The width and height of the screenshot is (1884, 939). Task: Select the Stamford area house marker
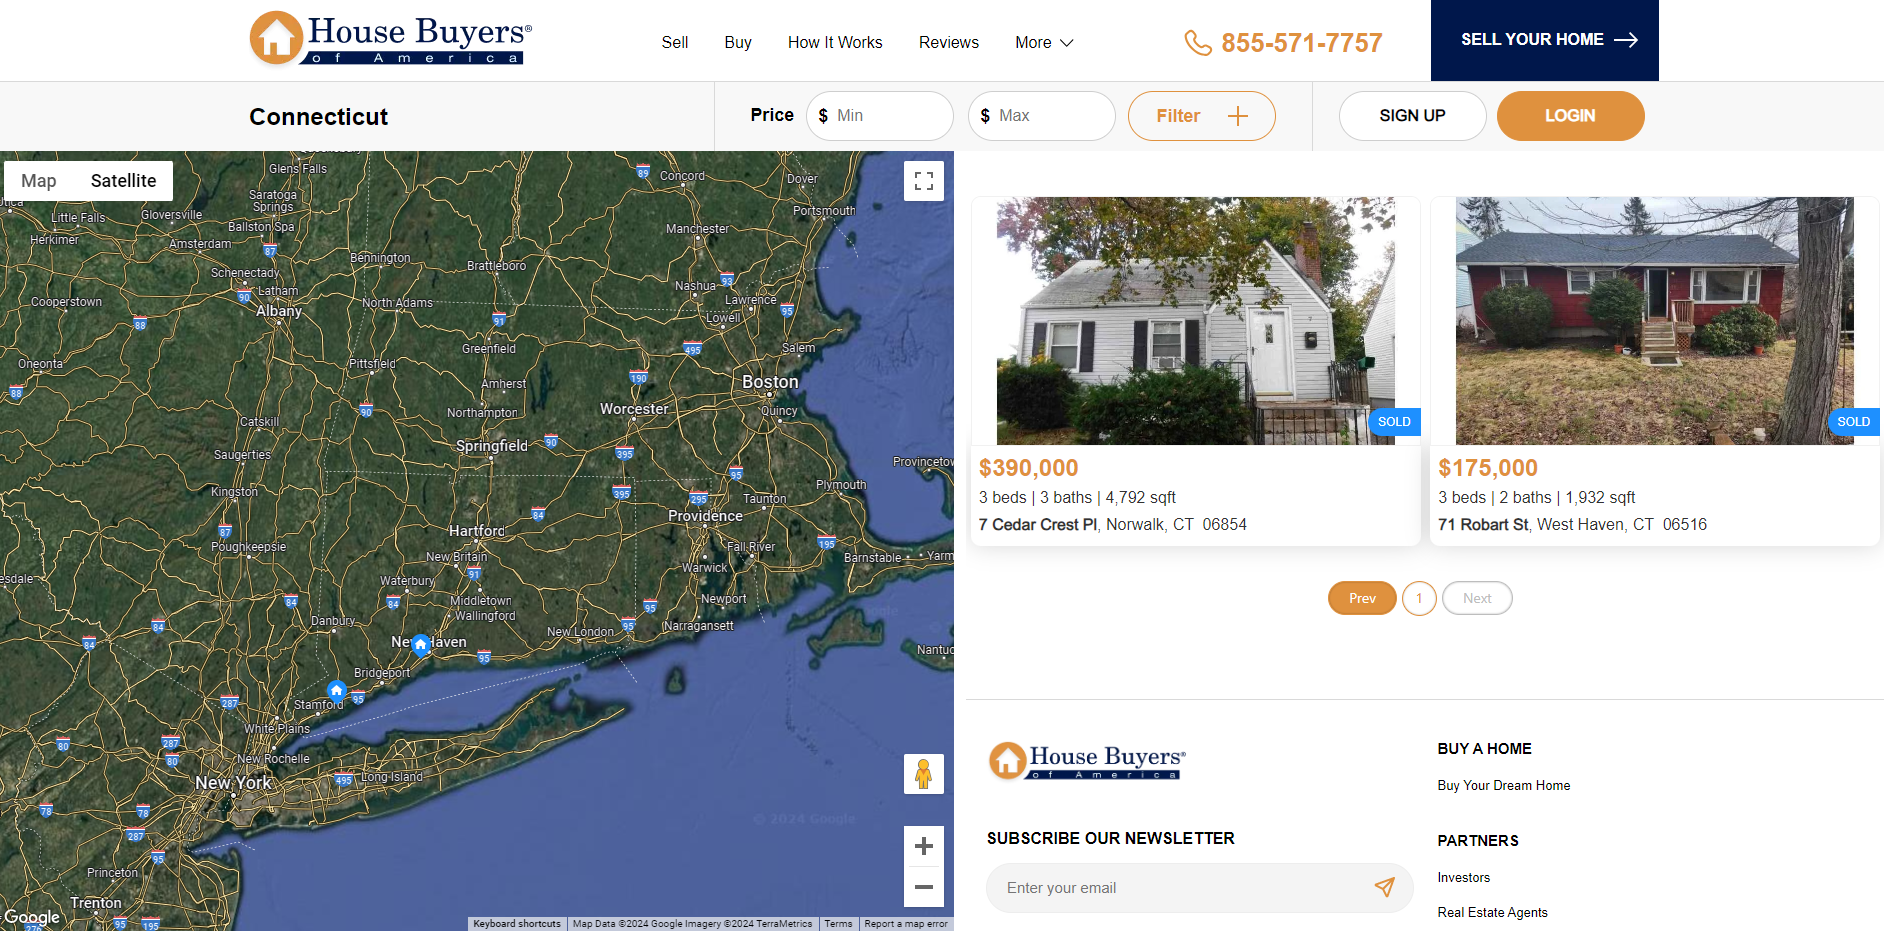click(x=337, y=690)
